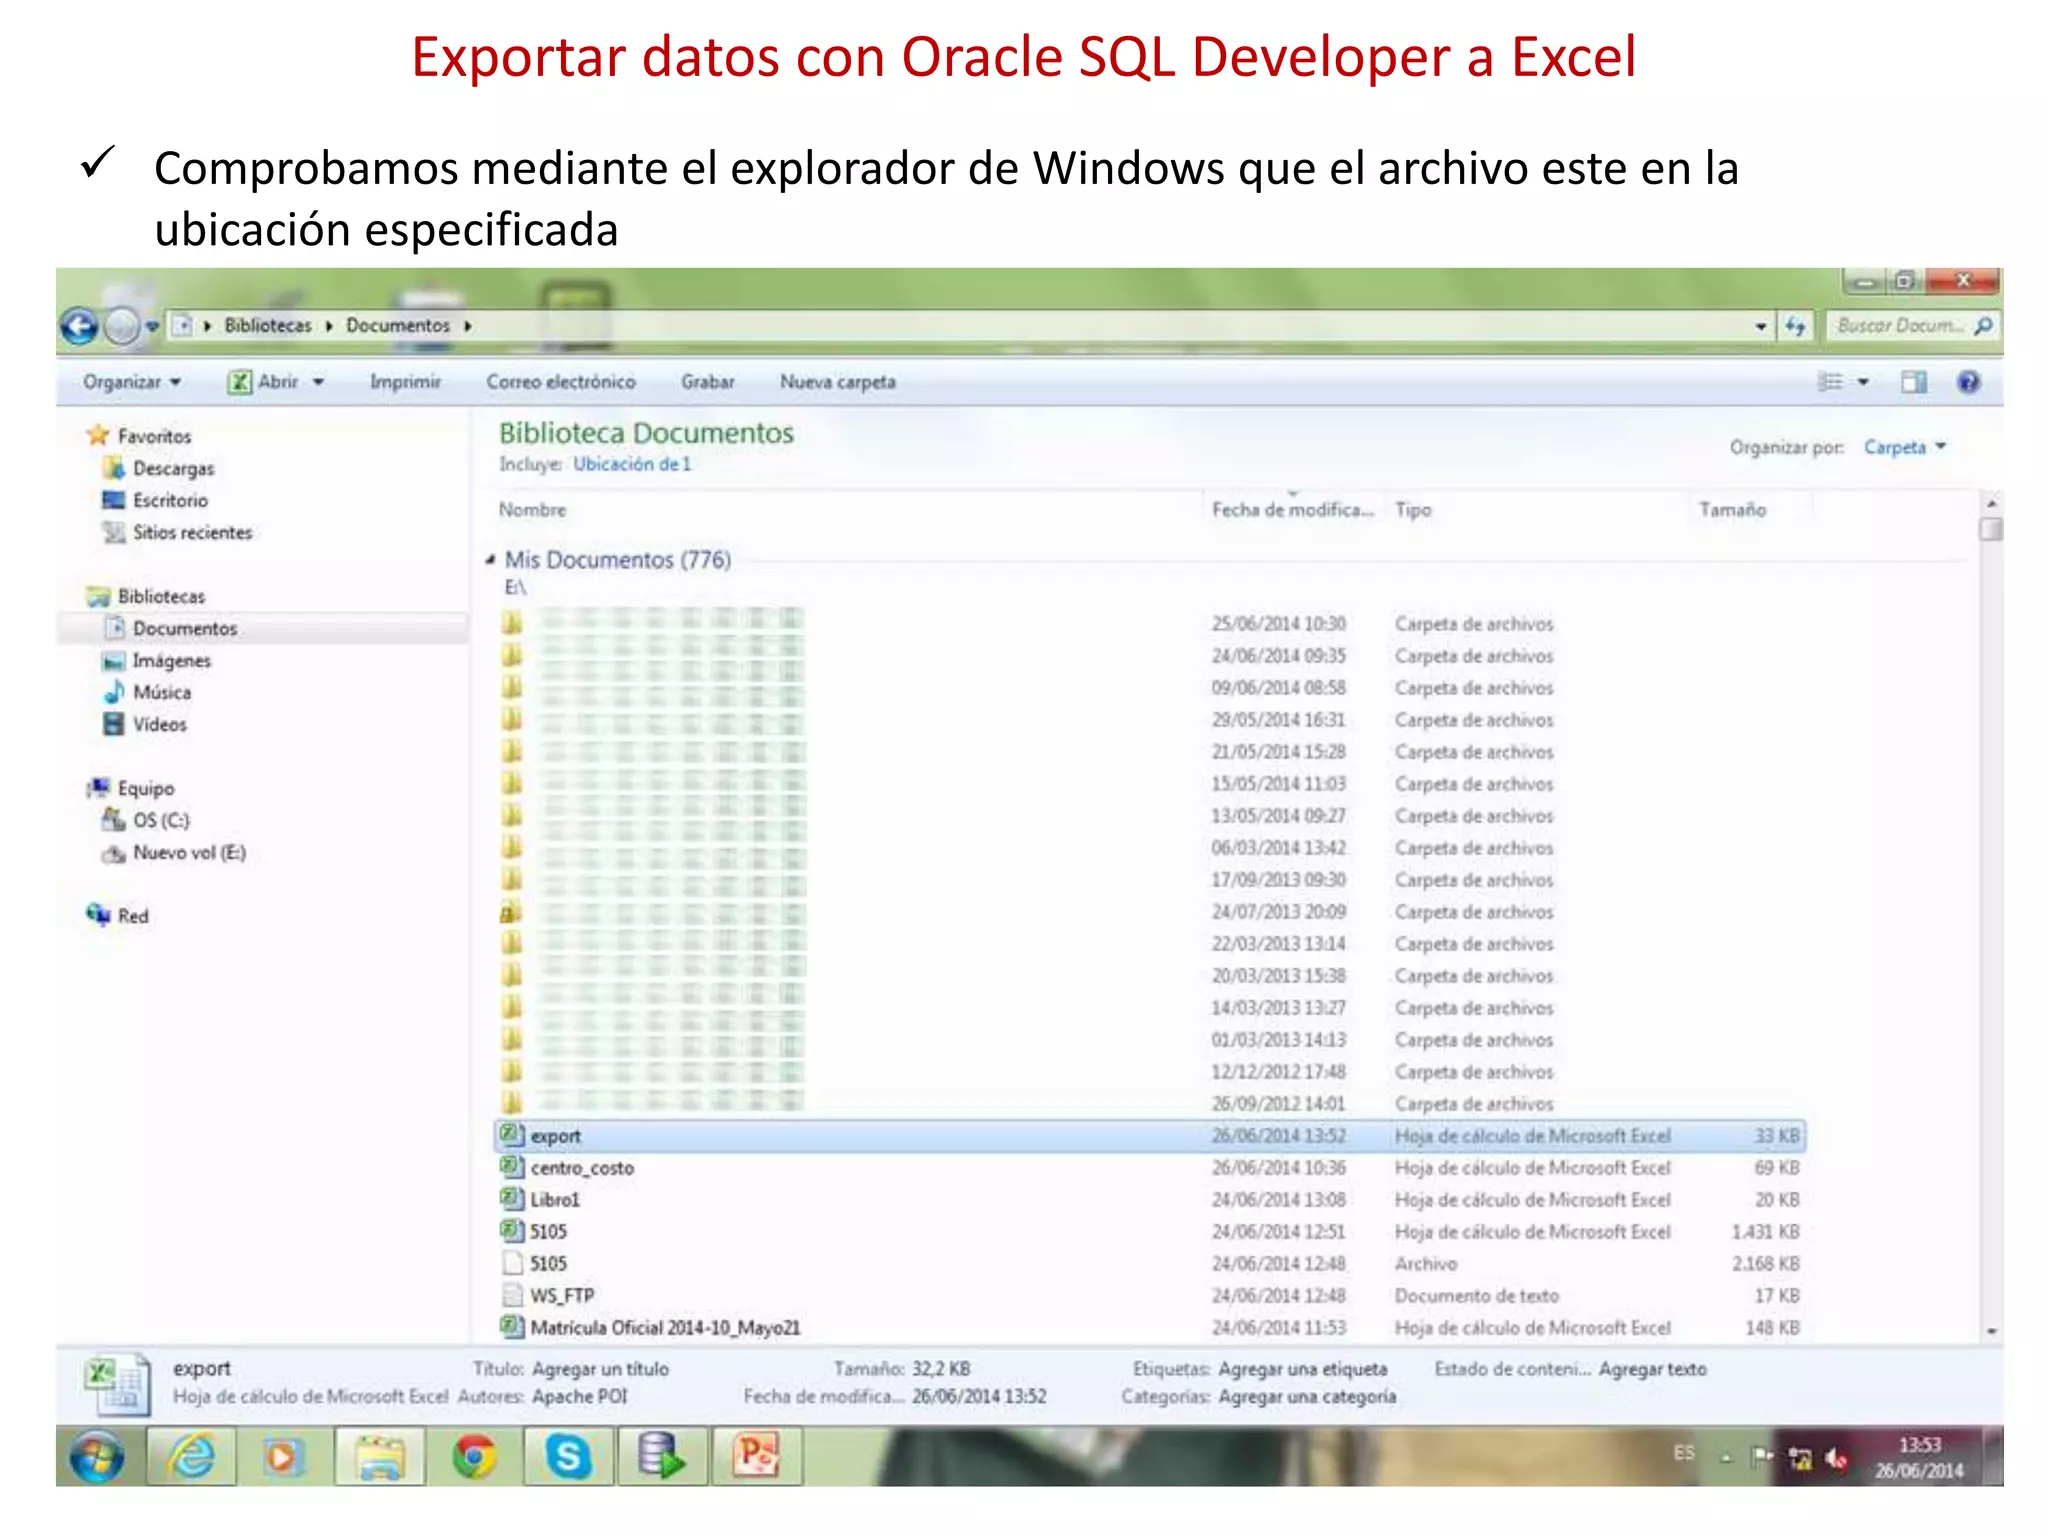
Task: Click the refresh address bar button
Action: [1796, 326]
